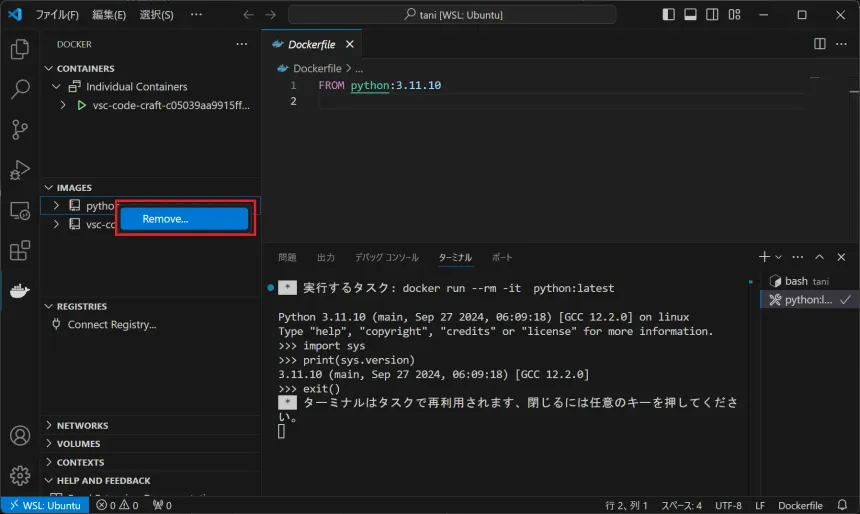
Task: Select Remove... from the context menu
Action: [x=183, y=219]
